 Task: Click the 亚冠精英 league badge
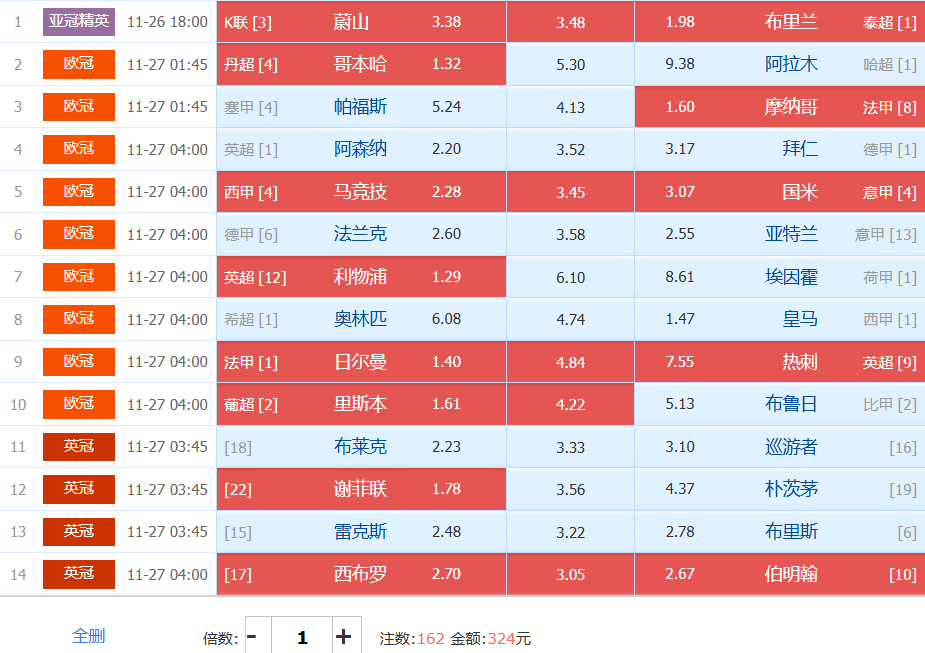coord(79,21)
